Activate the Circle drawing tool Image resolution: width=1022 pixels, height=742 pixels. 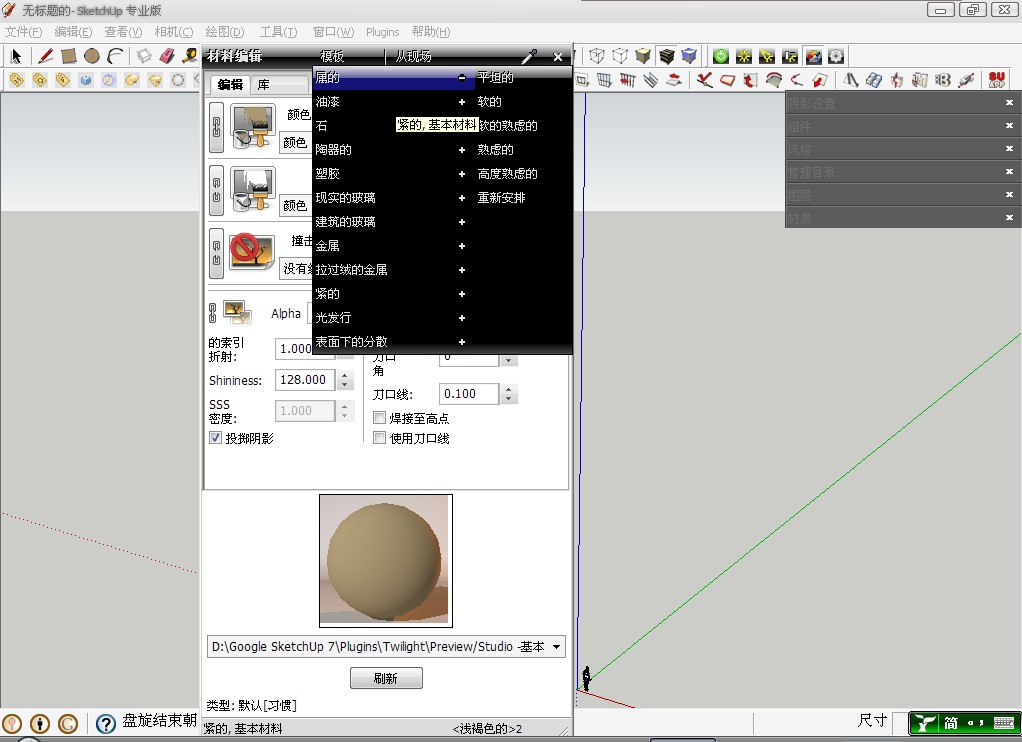tap(92, 57)
